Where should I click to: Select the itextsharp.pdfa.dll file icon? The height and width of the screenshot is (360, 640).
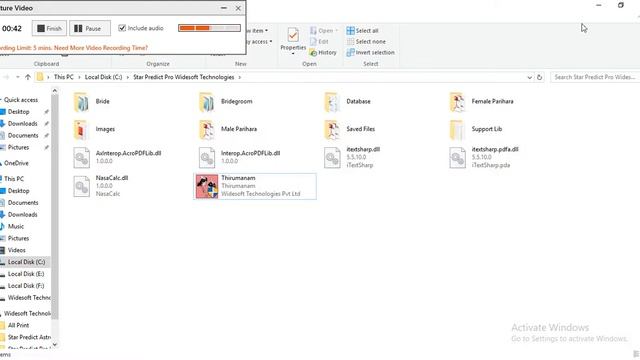(457, 158)
